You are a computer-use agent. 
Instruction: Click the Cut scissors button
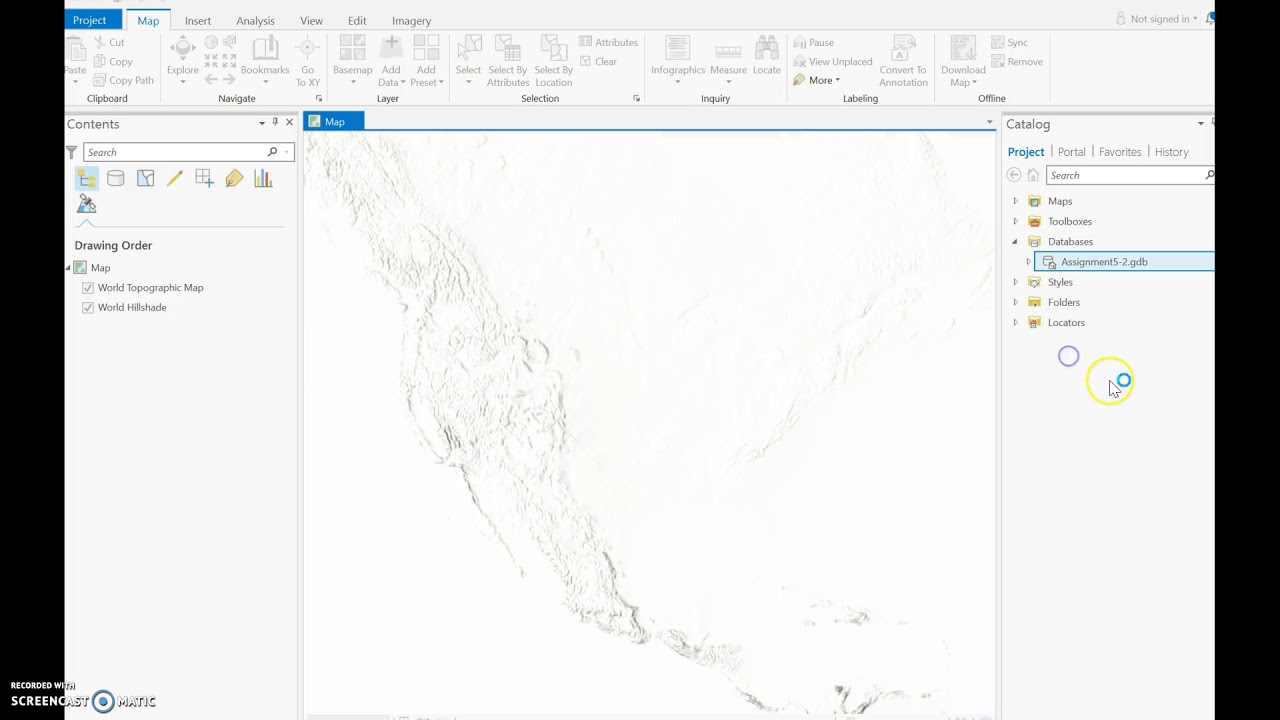pos(110,42)
